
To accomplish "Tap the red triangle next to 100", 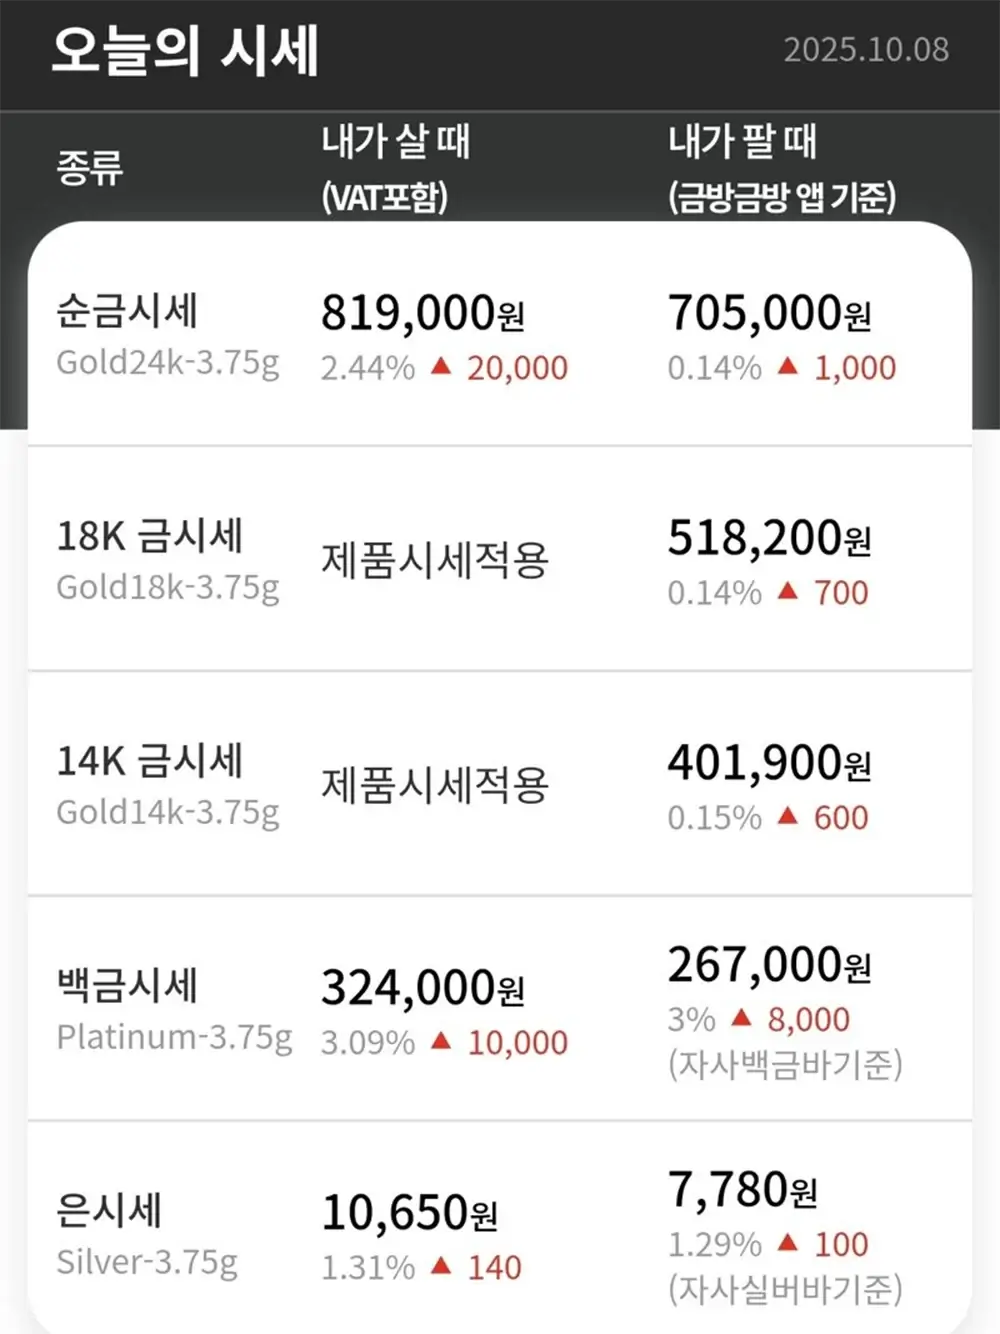I will click(x=788, y=1242).
